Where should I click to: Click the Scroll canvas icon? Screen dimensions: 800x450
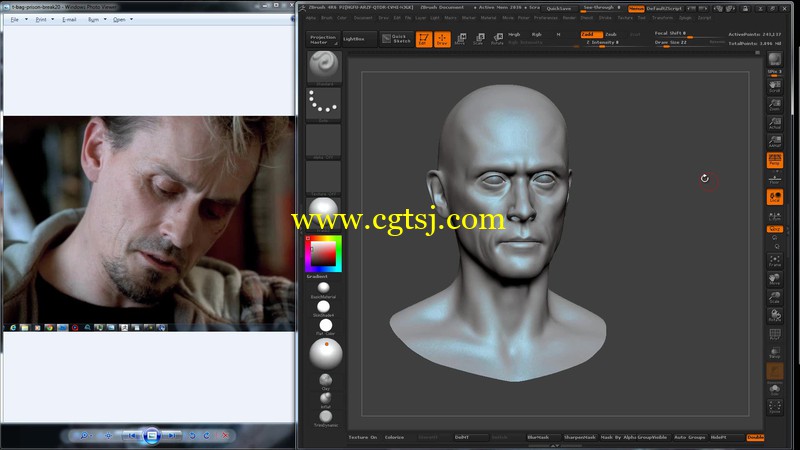click(x=774, y=86)
